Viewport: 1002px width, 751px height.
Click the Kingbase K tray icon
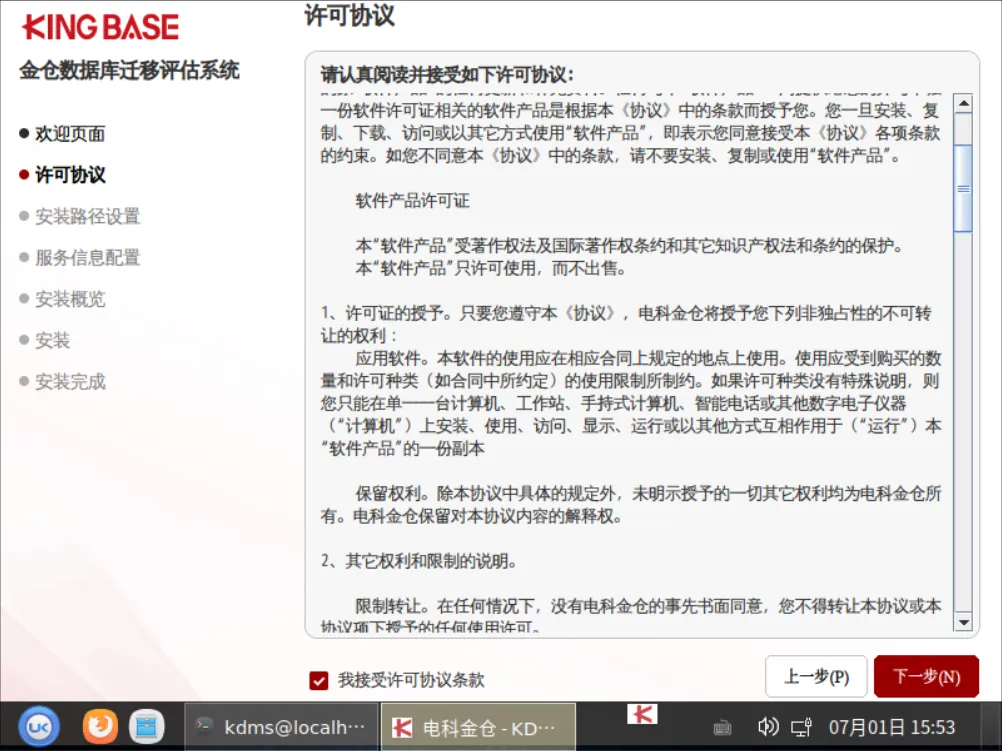point(642,714)
